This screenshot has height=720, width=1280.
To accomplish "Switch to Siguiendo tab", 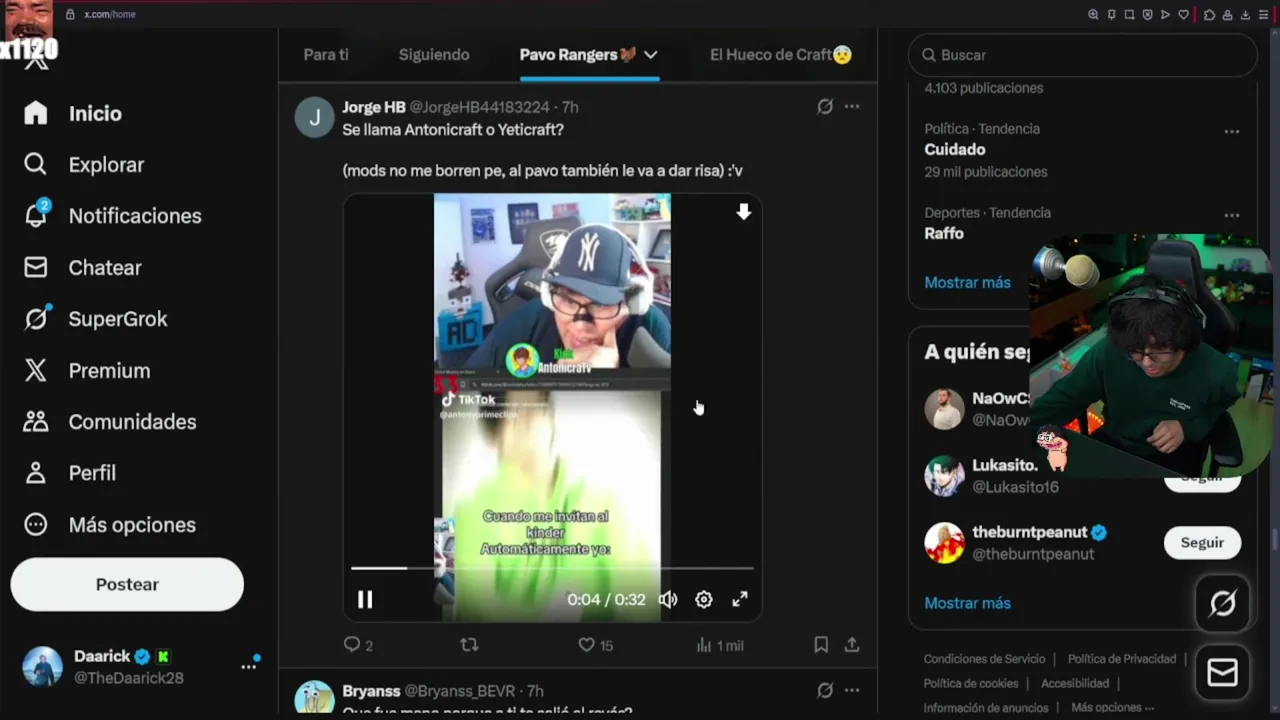I will coord(434,55).
